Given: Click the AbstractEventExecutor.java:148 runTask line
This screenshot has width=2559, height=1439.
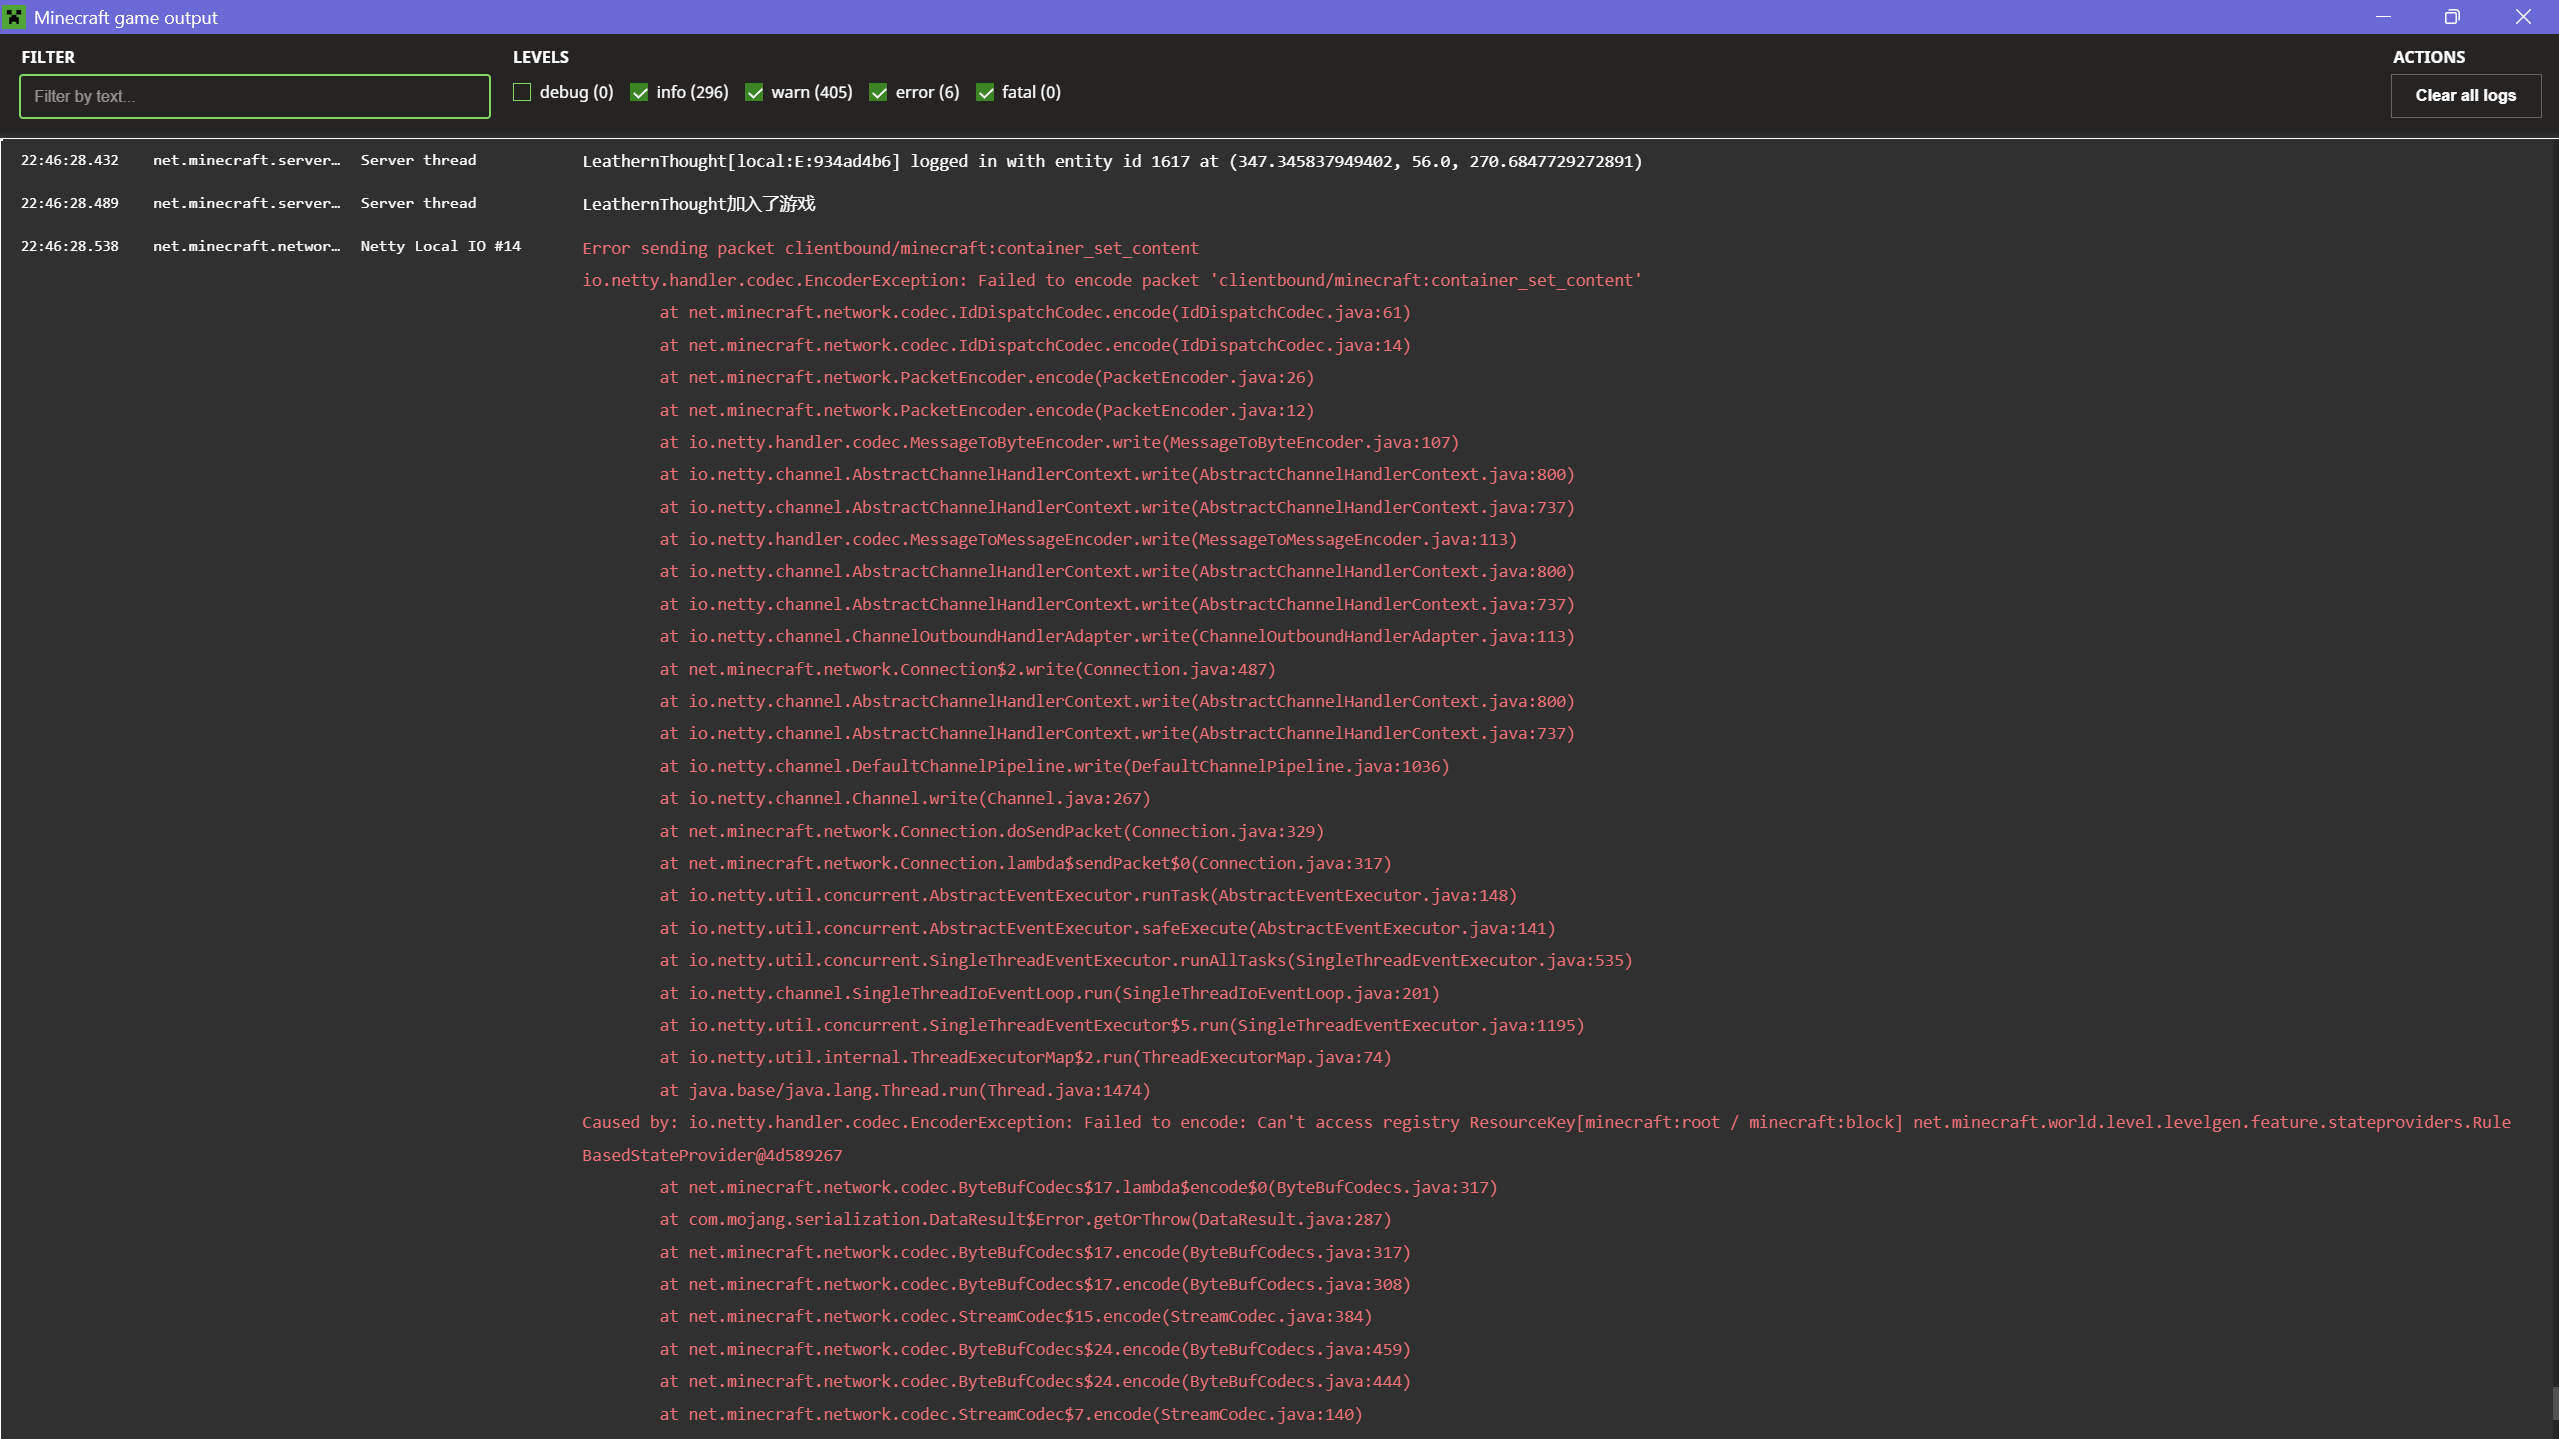Looking at the screenshot, I should [1088, 895].
